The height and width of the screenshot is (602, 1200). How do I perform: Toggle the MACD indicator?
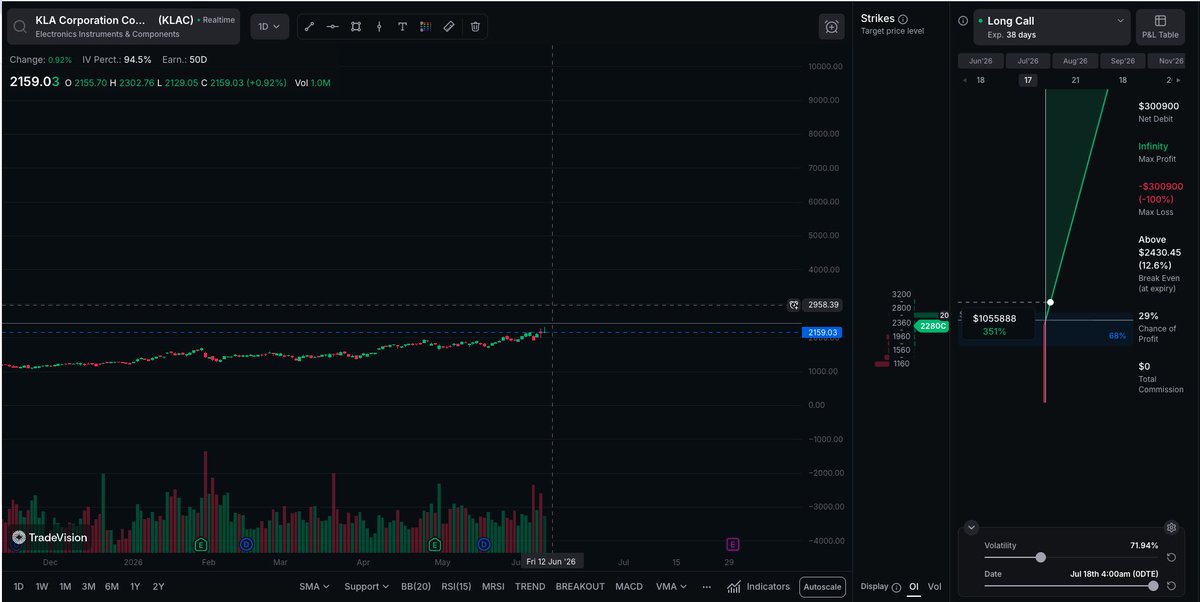(x=629, y=587)
